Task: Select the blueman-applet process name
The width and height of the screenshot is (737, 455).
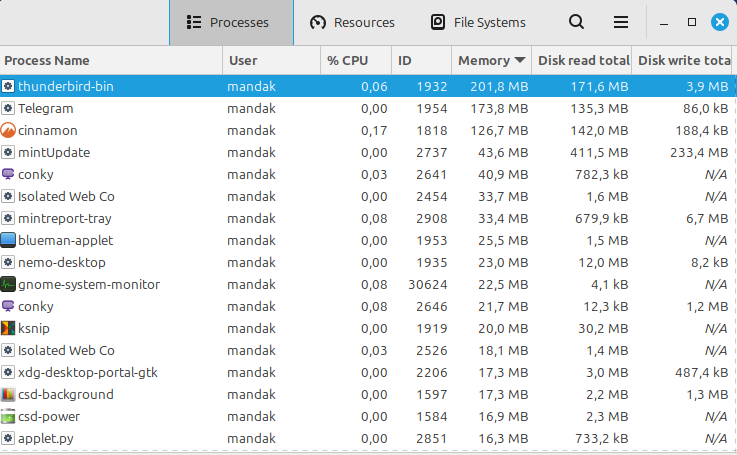Action: point(65,241)
